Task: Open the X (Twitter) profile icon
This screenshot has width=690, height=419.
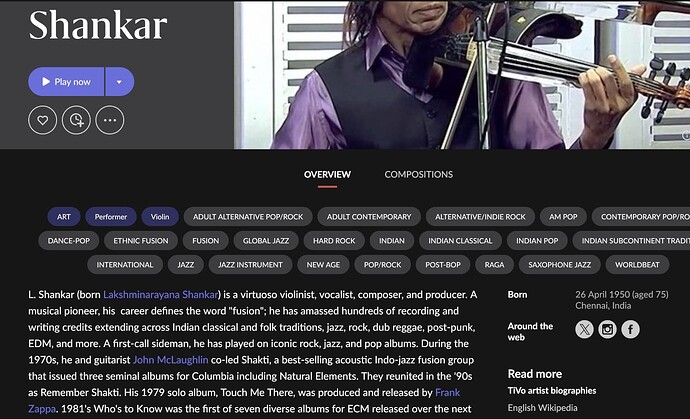Action: click(584, 329)
